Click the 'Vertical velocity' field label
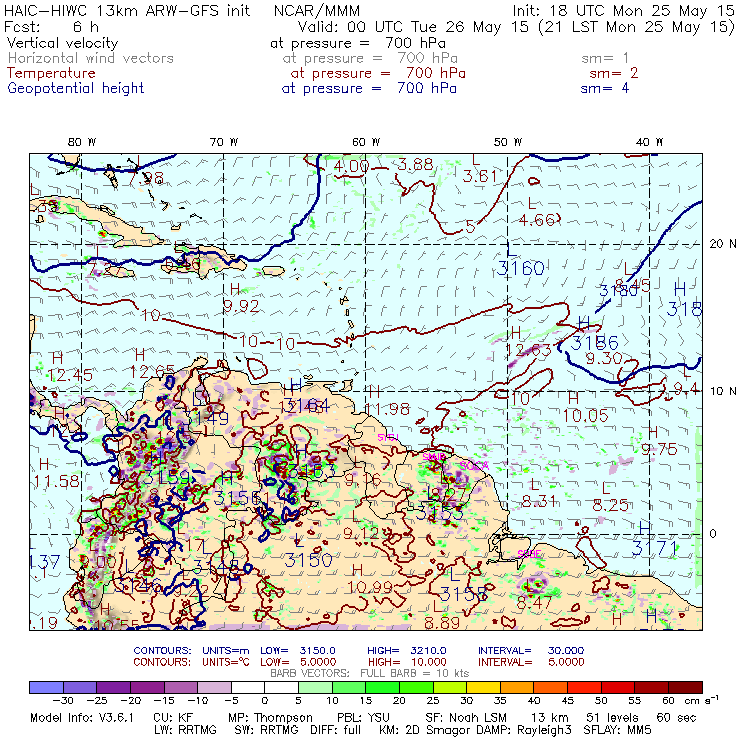This screenshot has height=740, width=740. coord(62,43)
